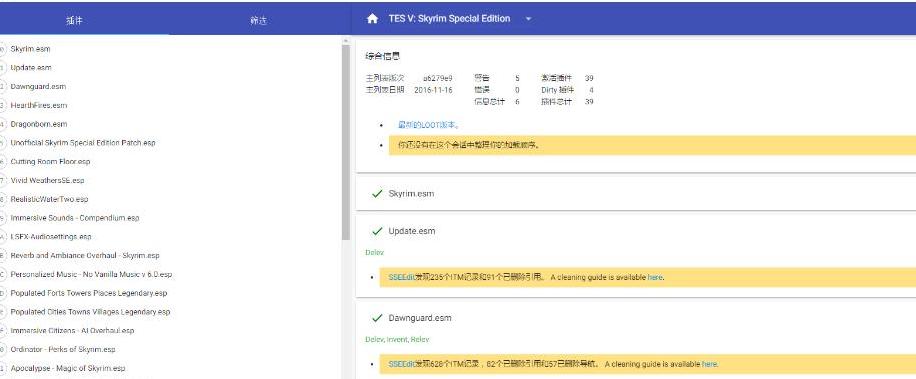Select Reverb and Ambiance Overhaul - Skyrim.esp

(85, 256)
